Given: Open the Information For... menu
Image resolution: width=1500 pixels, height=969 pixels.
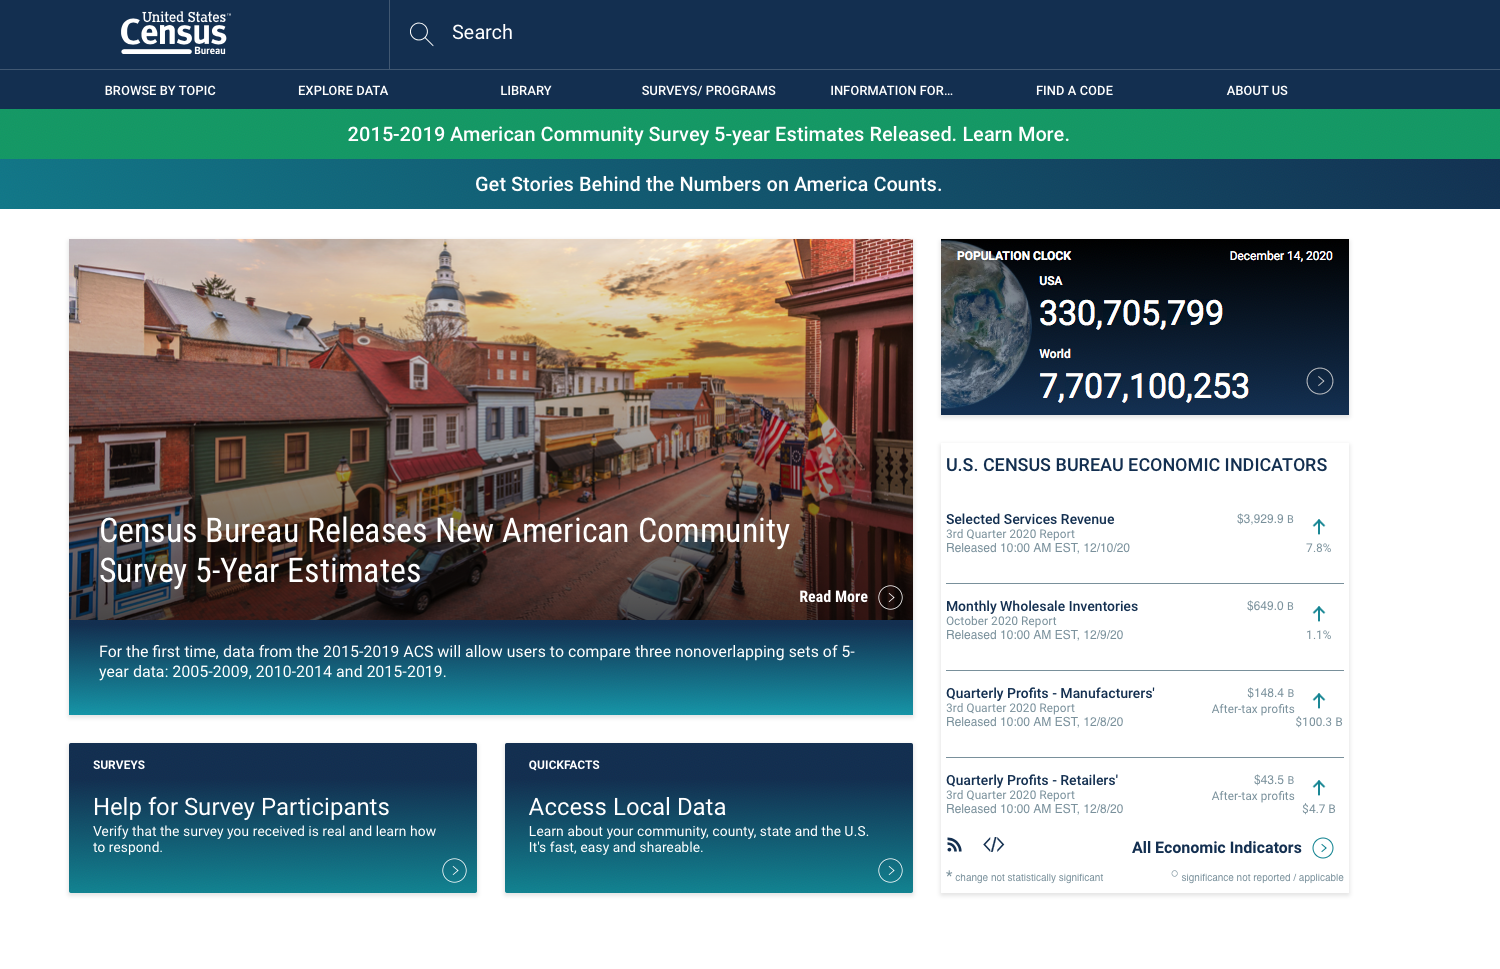Looking at the screenshot, I should coord(891,90).
